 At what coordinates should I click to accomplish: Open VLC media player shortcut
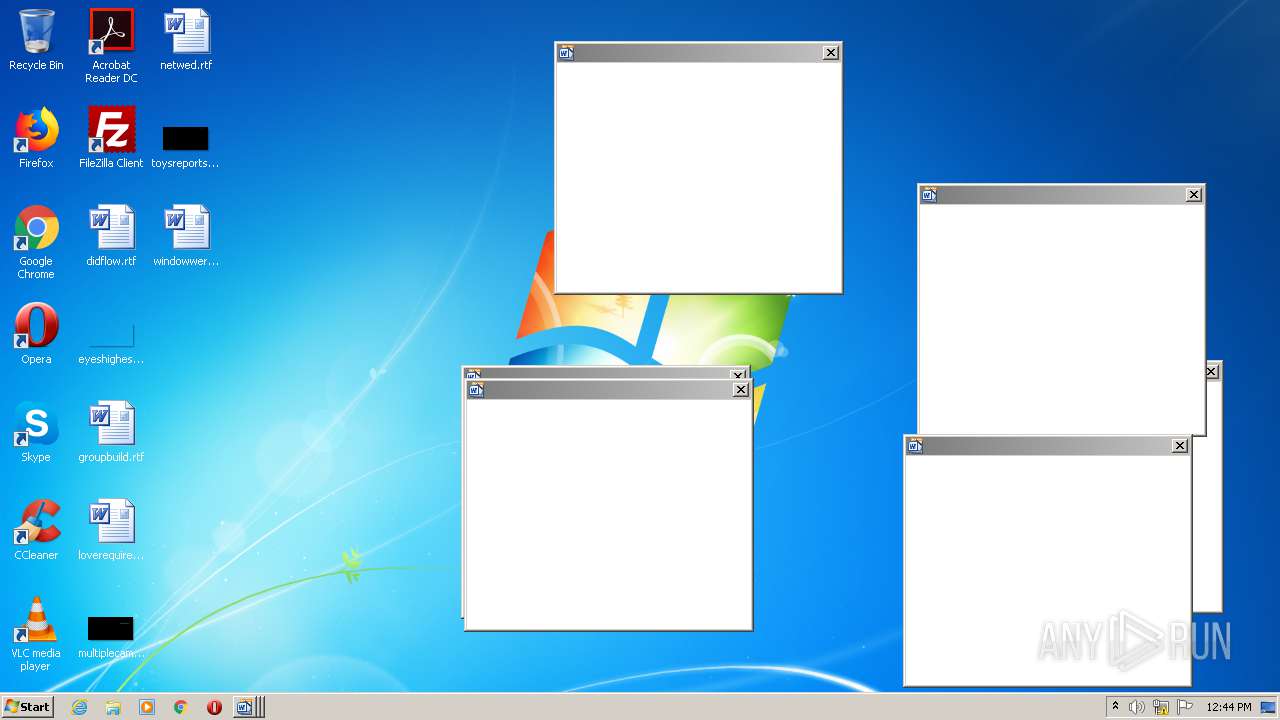[36, 634]
